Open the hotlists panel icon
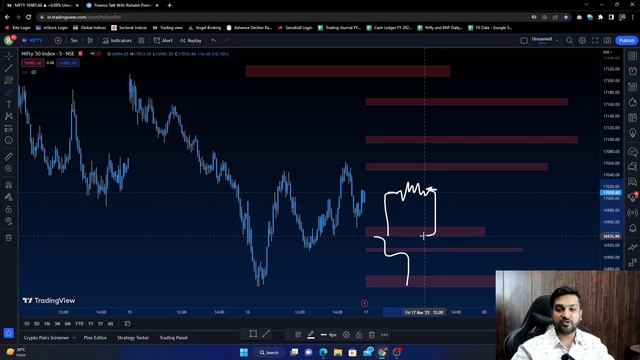This screenshot has height=360, width=640. coord(633,102)
